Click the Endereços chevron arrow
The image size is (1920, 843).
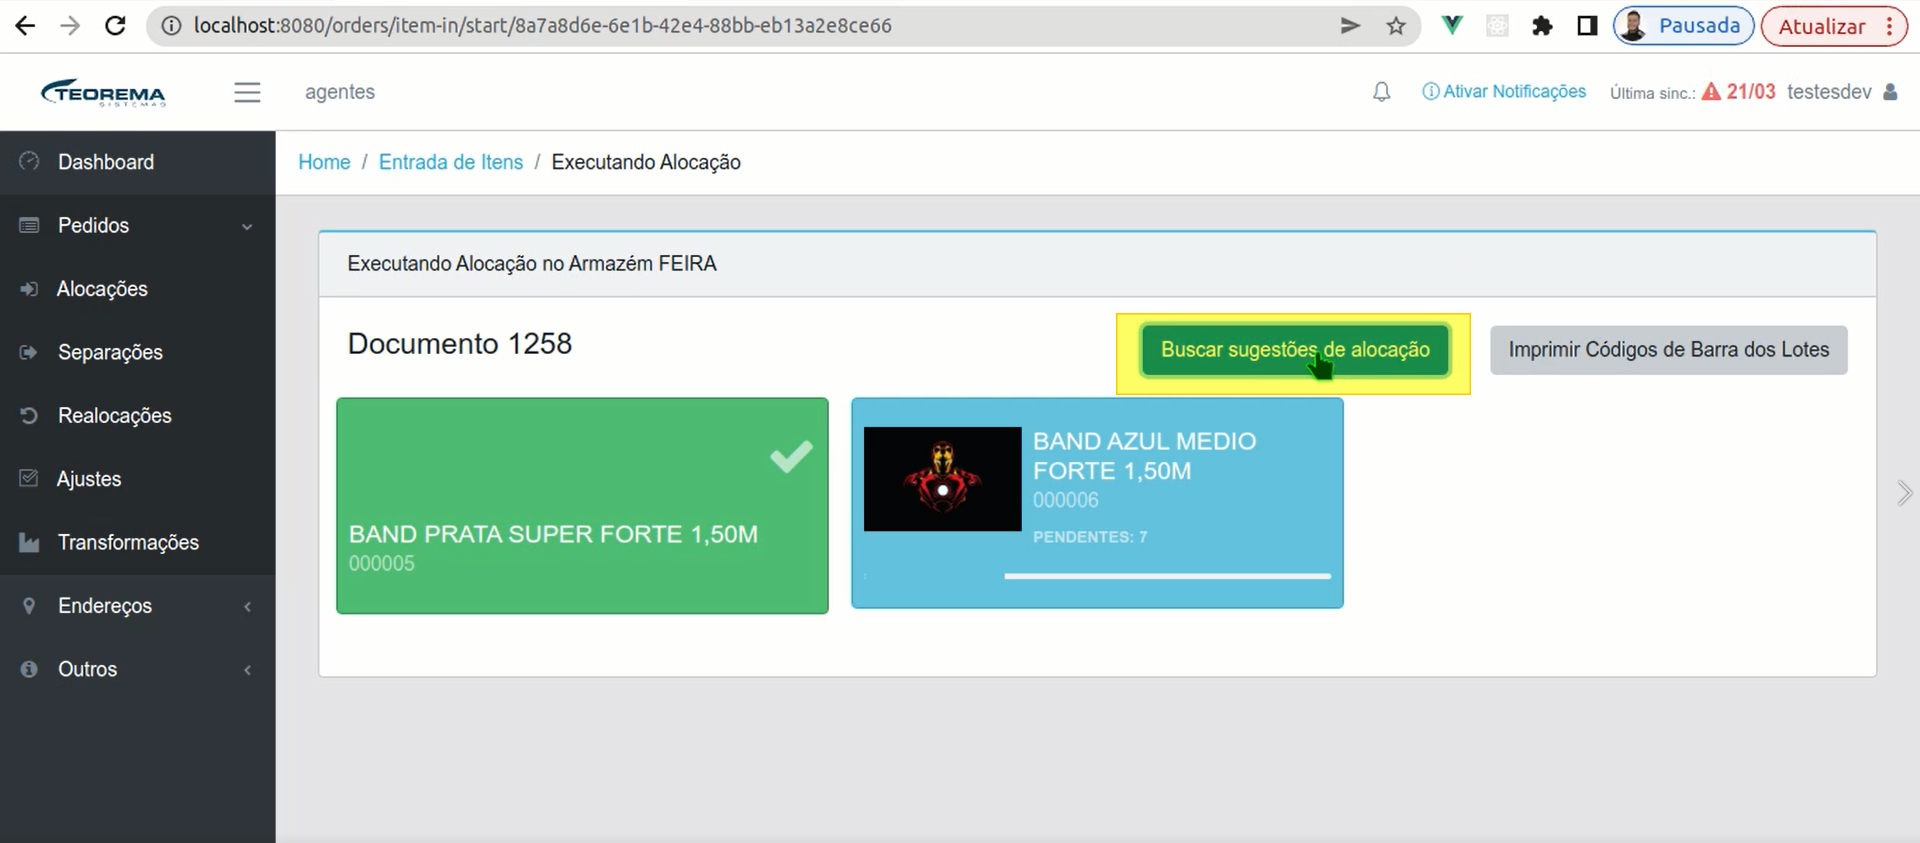247,607
